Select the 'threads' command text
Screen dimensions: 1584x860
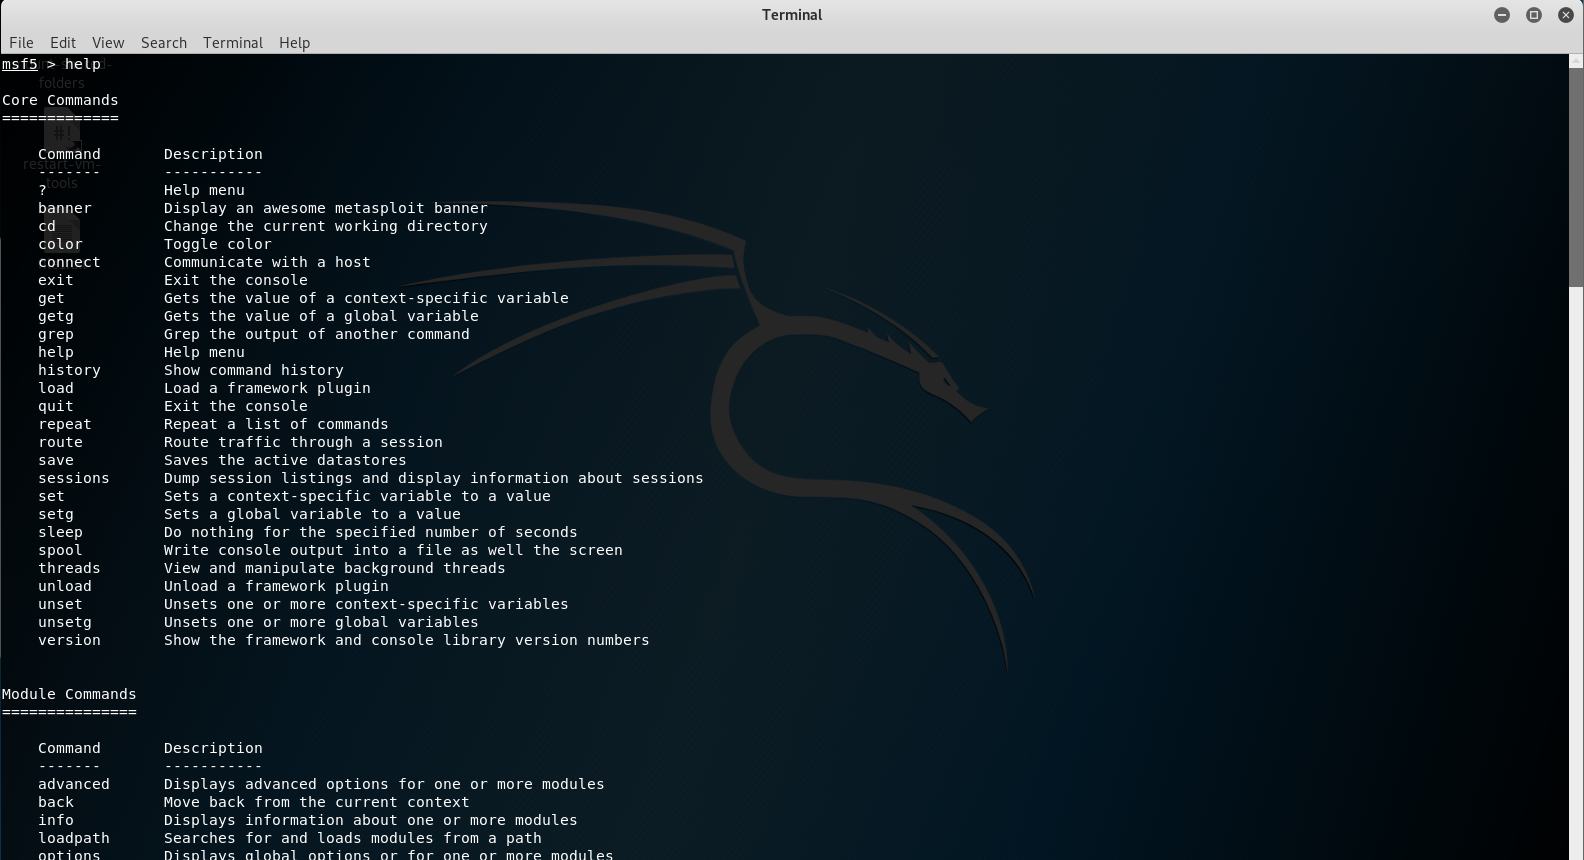point(69,568)
